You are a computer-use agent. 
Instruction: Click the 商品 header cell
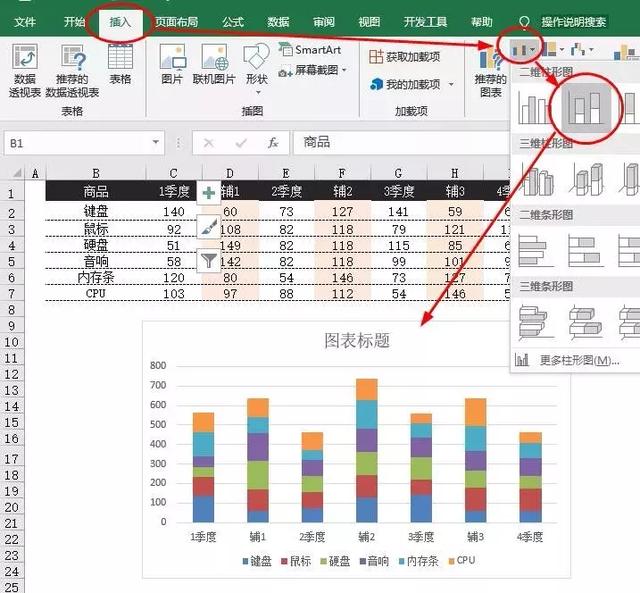click(x=96, y=191)
